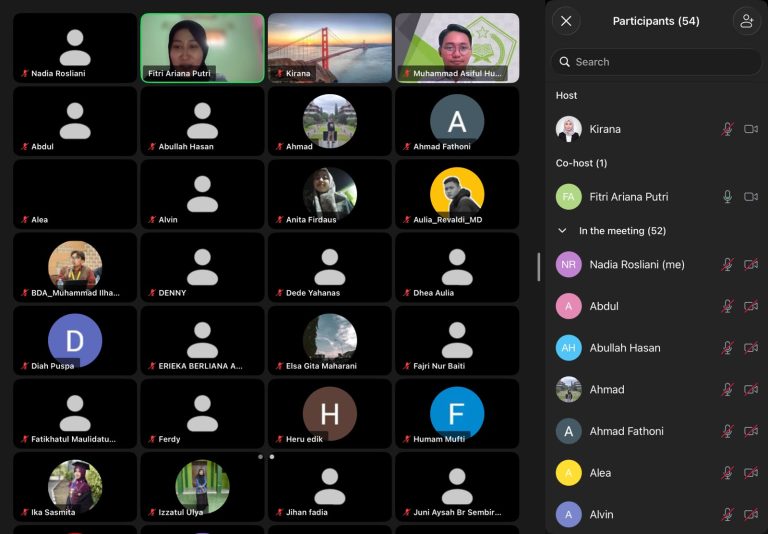Select Elsa Gita Maharani tile
The image size is (768, 534).
[330, 340]
